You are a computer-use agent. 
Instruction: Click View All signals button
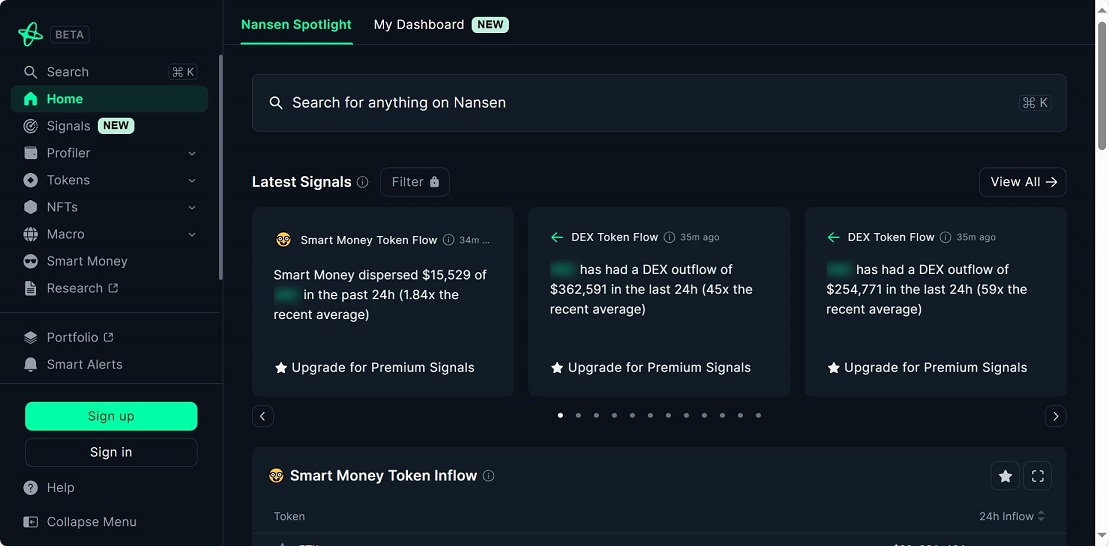[1022, 182]
